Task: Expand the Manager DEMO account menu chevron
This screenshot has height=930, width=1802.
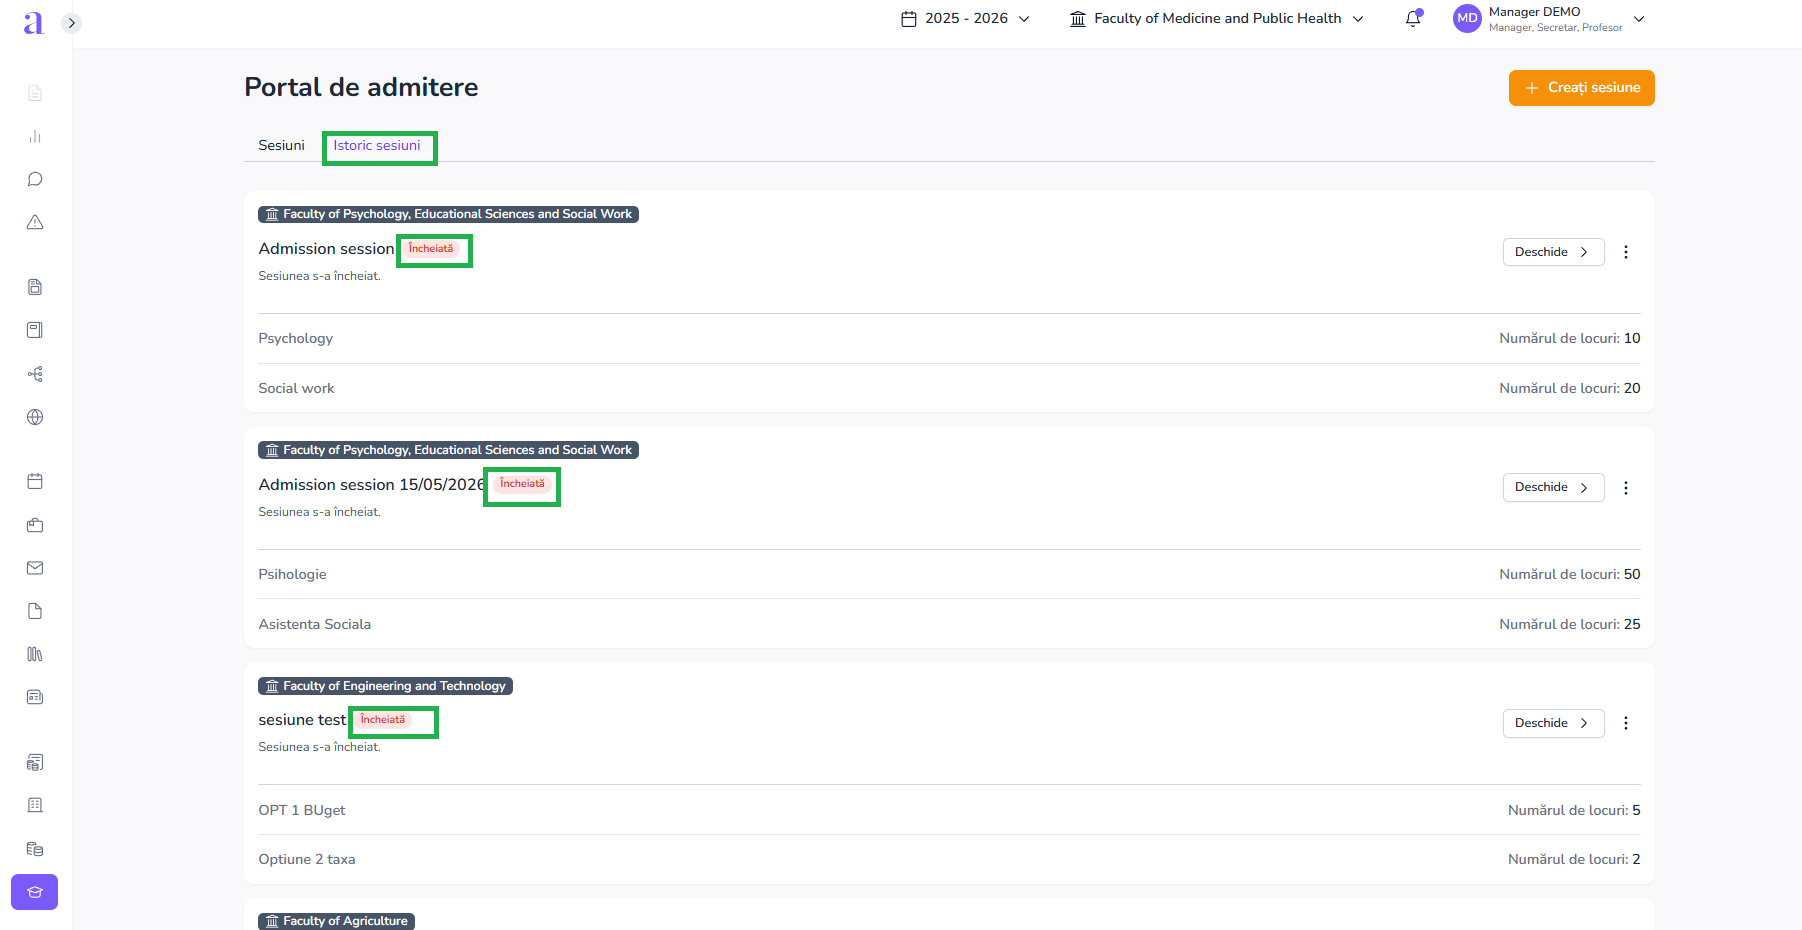Action: 1639,19
